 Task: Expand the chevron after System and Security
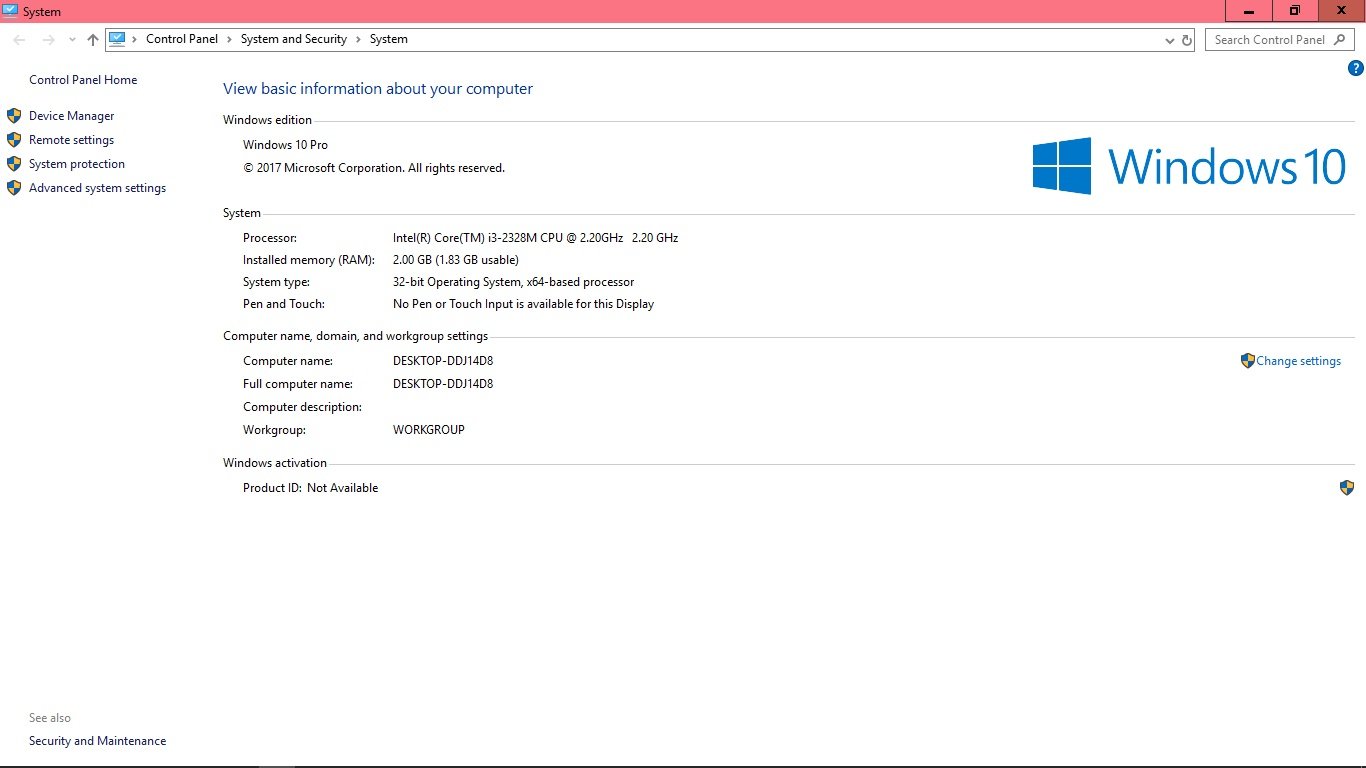pos(358,39)
